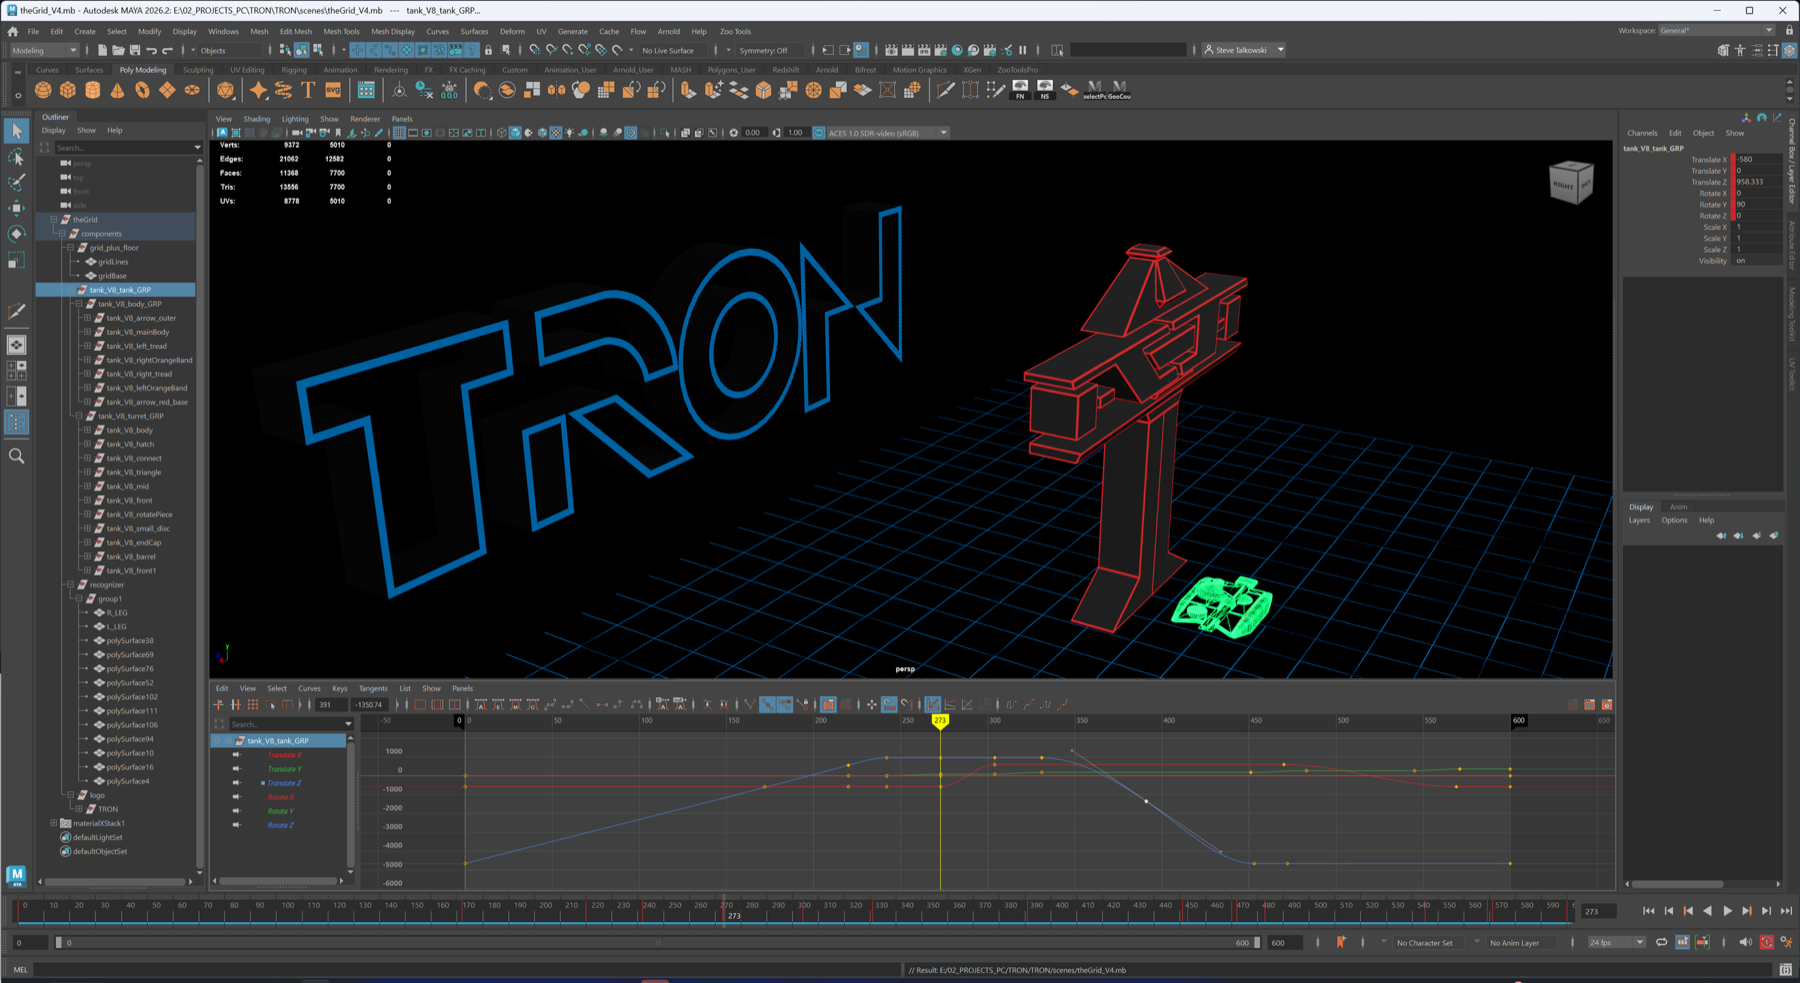Toggle playback looping mode button
The width and height of the screenshot is (1800, 983).
[x=1661, y=942]
